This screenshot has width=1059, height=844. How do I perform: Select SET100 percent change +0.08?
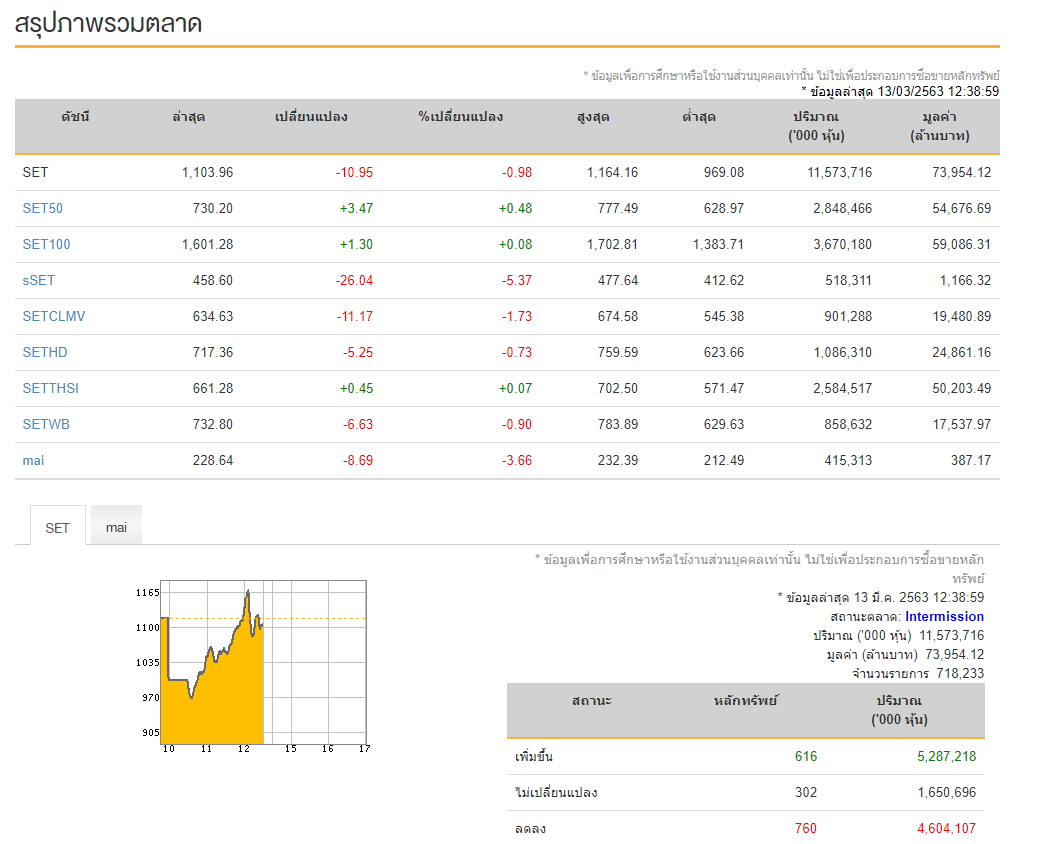point(515,244)
